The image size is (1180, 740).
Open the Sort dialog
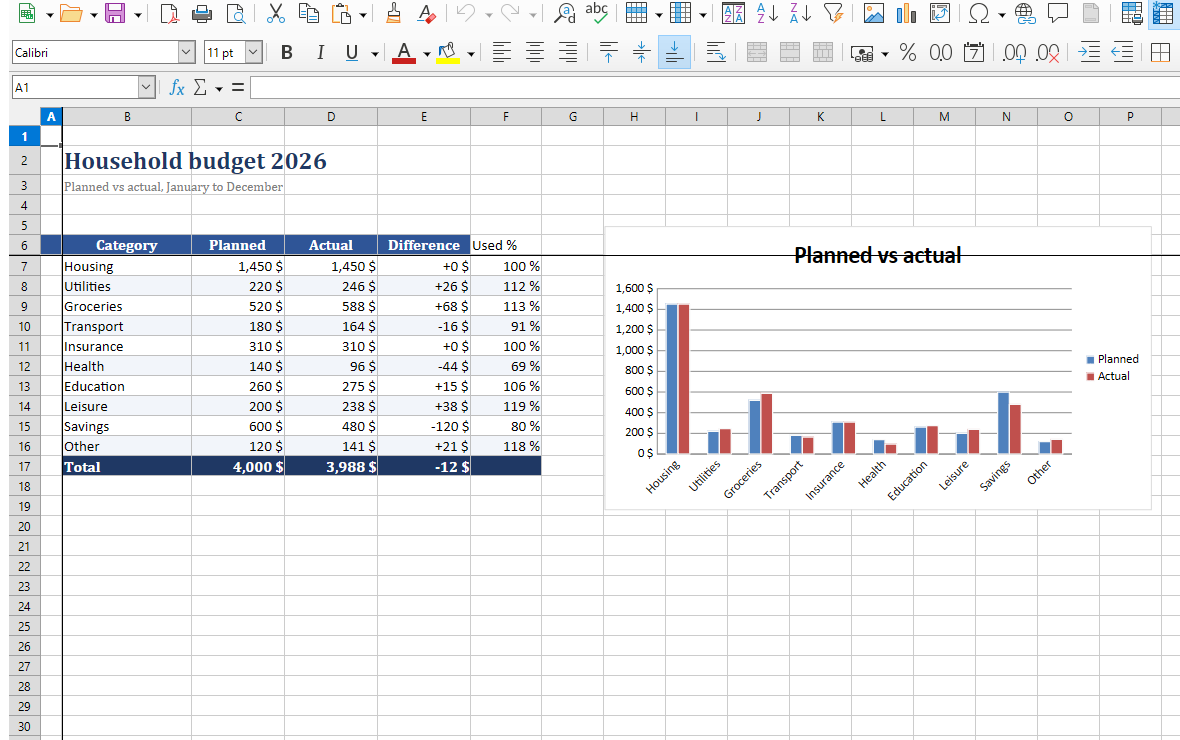(x=733, y=13)
